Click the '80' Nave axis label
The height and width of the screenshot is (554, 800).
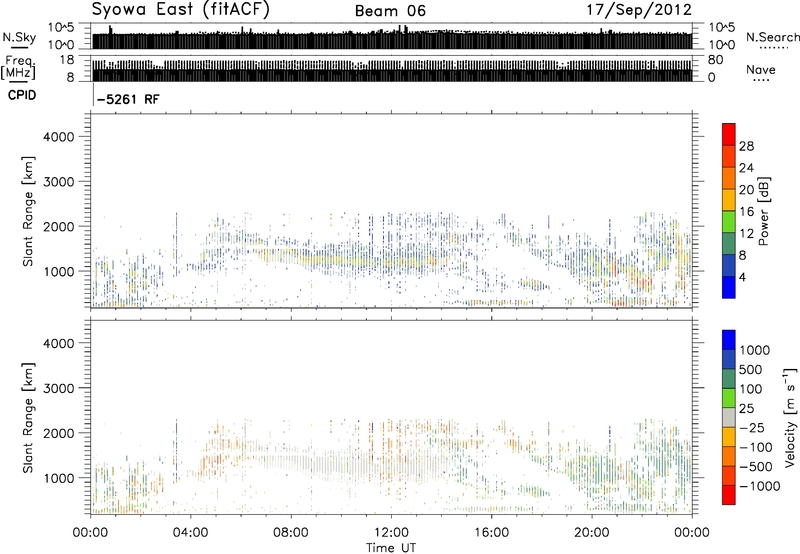715,60
